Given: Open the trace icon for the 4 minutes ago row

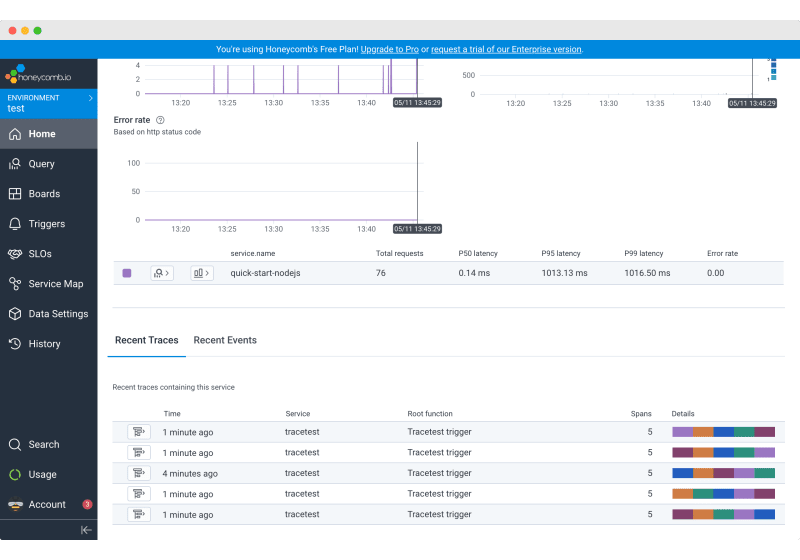Looking at the screenshot, I should tap(139, 473).
